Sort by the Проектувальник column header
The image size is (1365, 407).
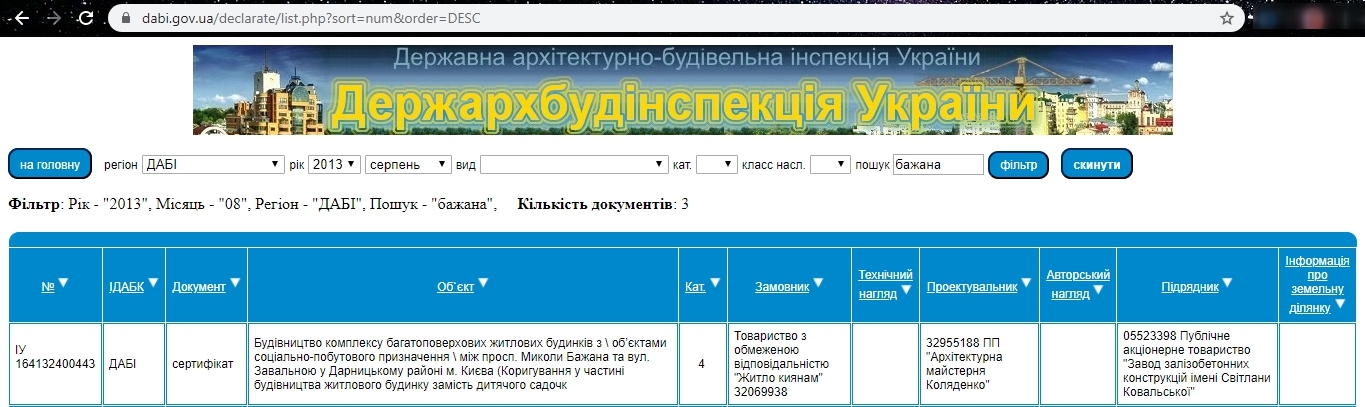click(972, 287)
